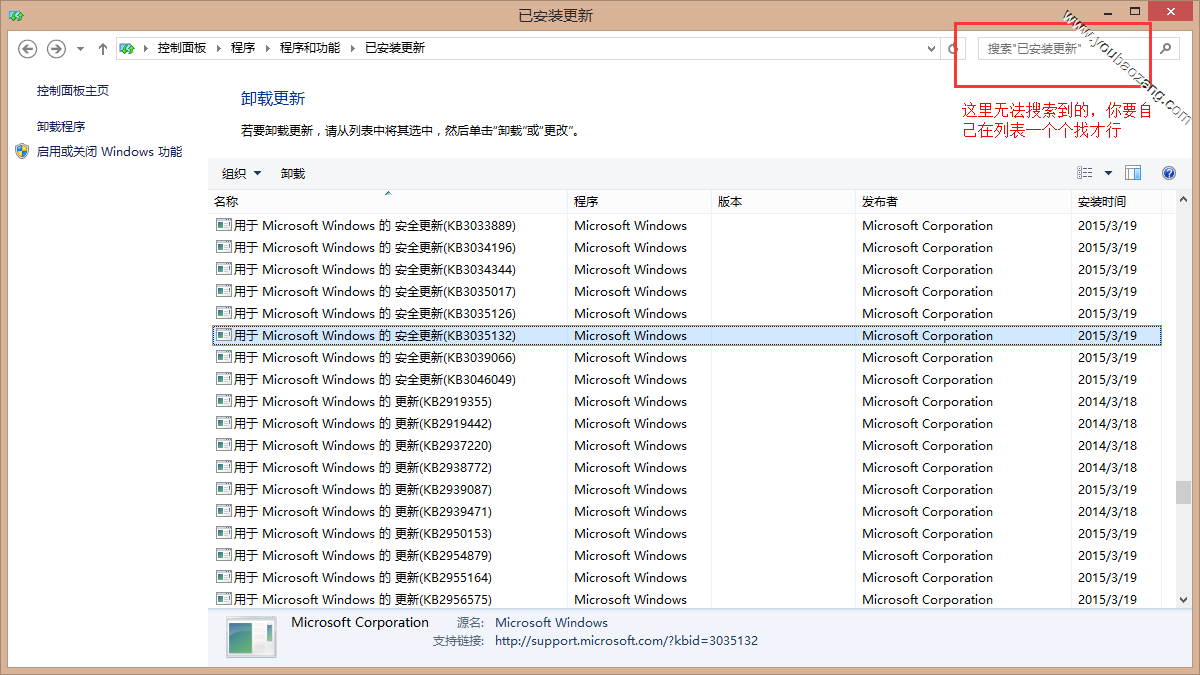Click the location icon in the address bar
Image resolution: width=1200 pixels, height=675 pixels.
(128, 48)
